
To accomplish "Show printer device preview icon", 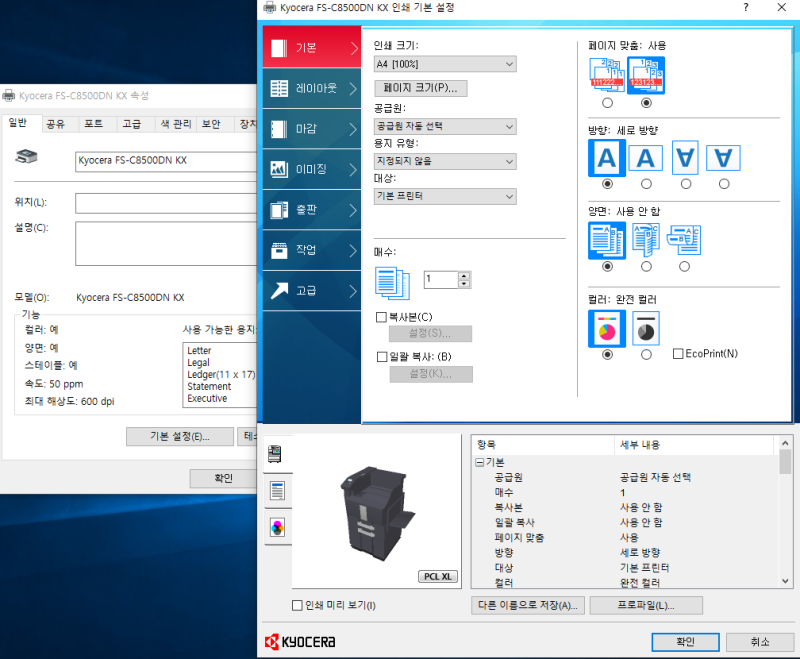I will (x=275, y=453).
